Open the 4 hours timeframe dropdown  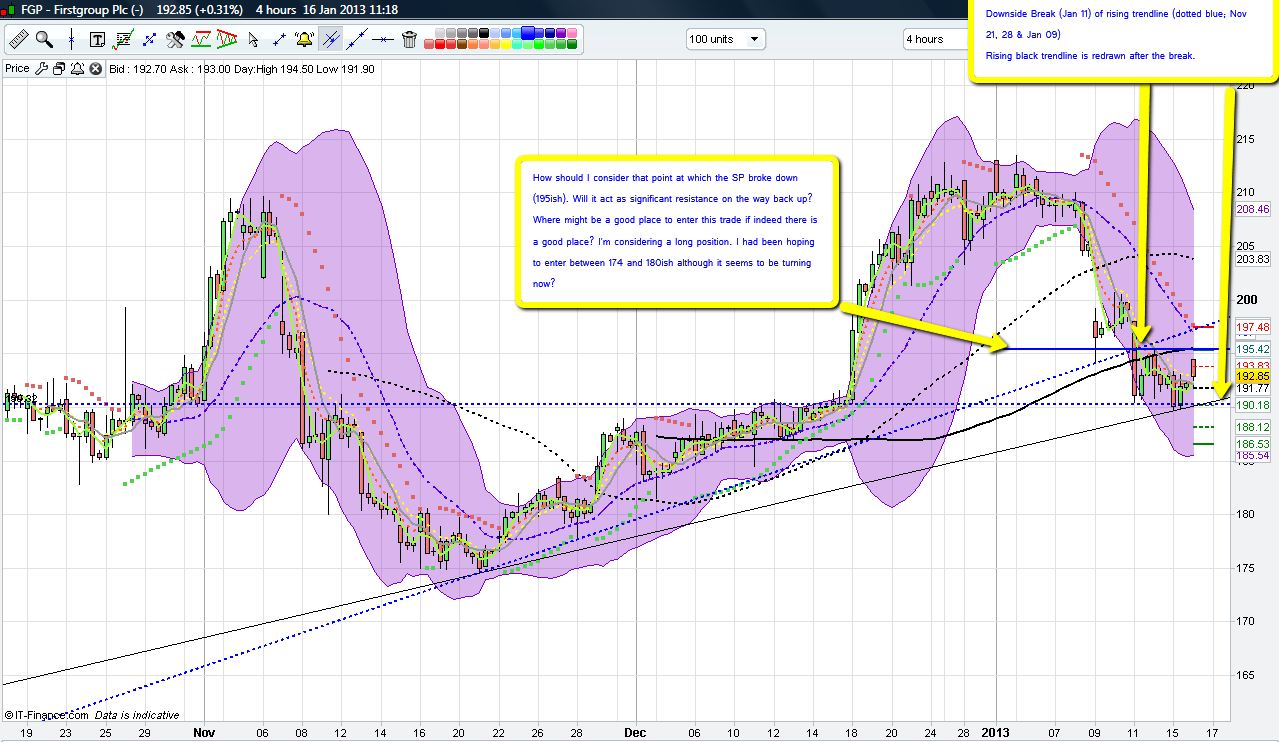[x=941, y=40]
